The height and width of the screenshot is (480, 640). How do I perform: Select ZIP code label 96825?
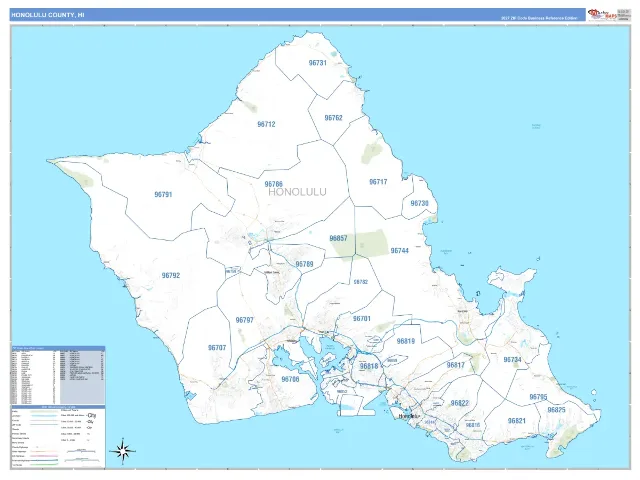coord(556,410)
